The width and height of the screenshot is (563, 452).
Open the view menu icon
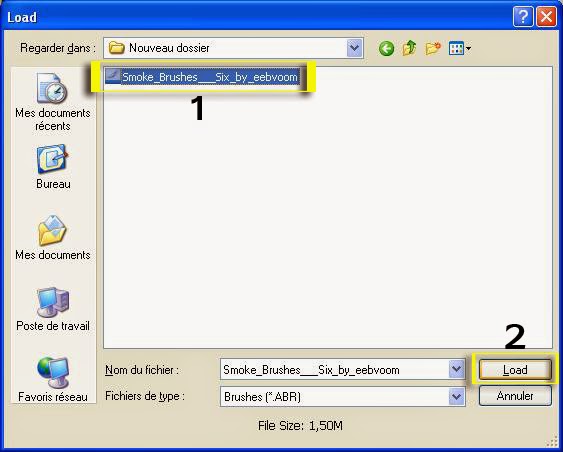point(460,48)
